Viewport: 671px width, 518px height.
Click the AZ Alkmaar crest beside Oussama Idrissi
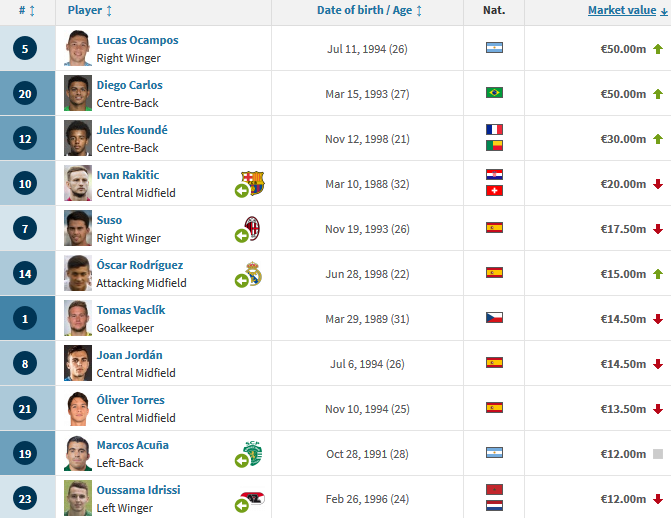click(252, 498)
